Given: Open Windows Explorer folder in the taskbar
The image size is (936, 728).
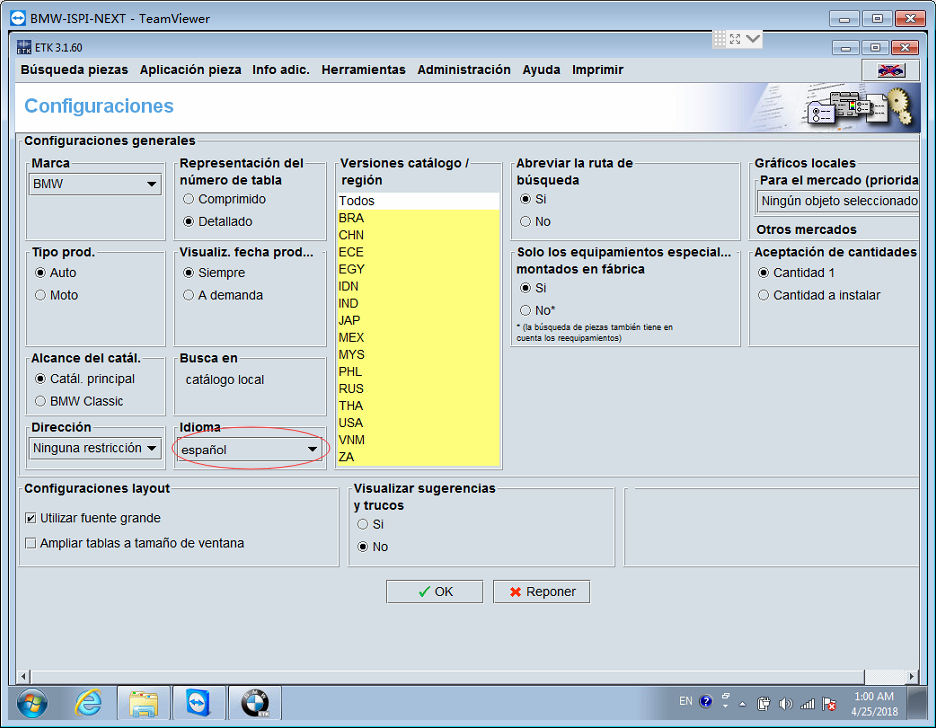Looking at the screenshot, I should click(143, 704).
